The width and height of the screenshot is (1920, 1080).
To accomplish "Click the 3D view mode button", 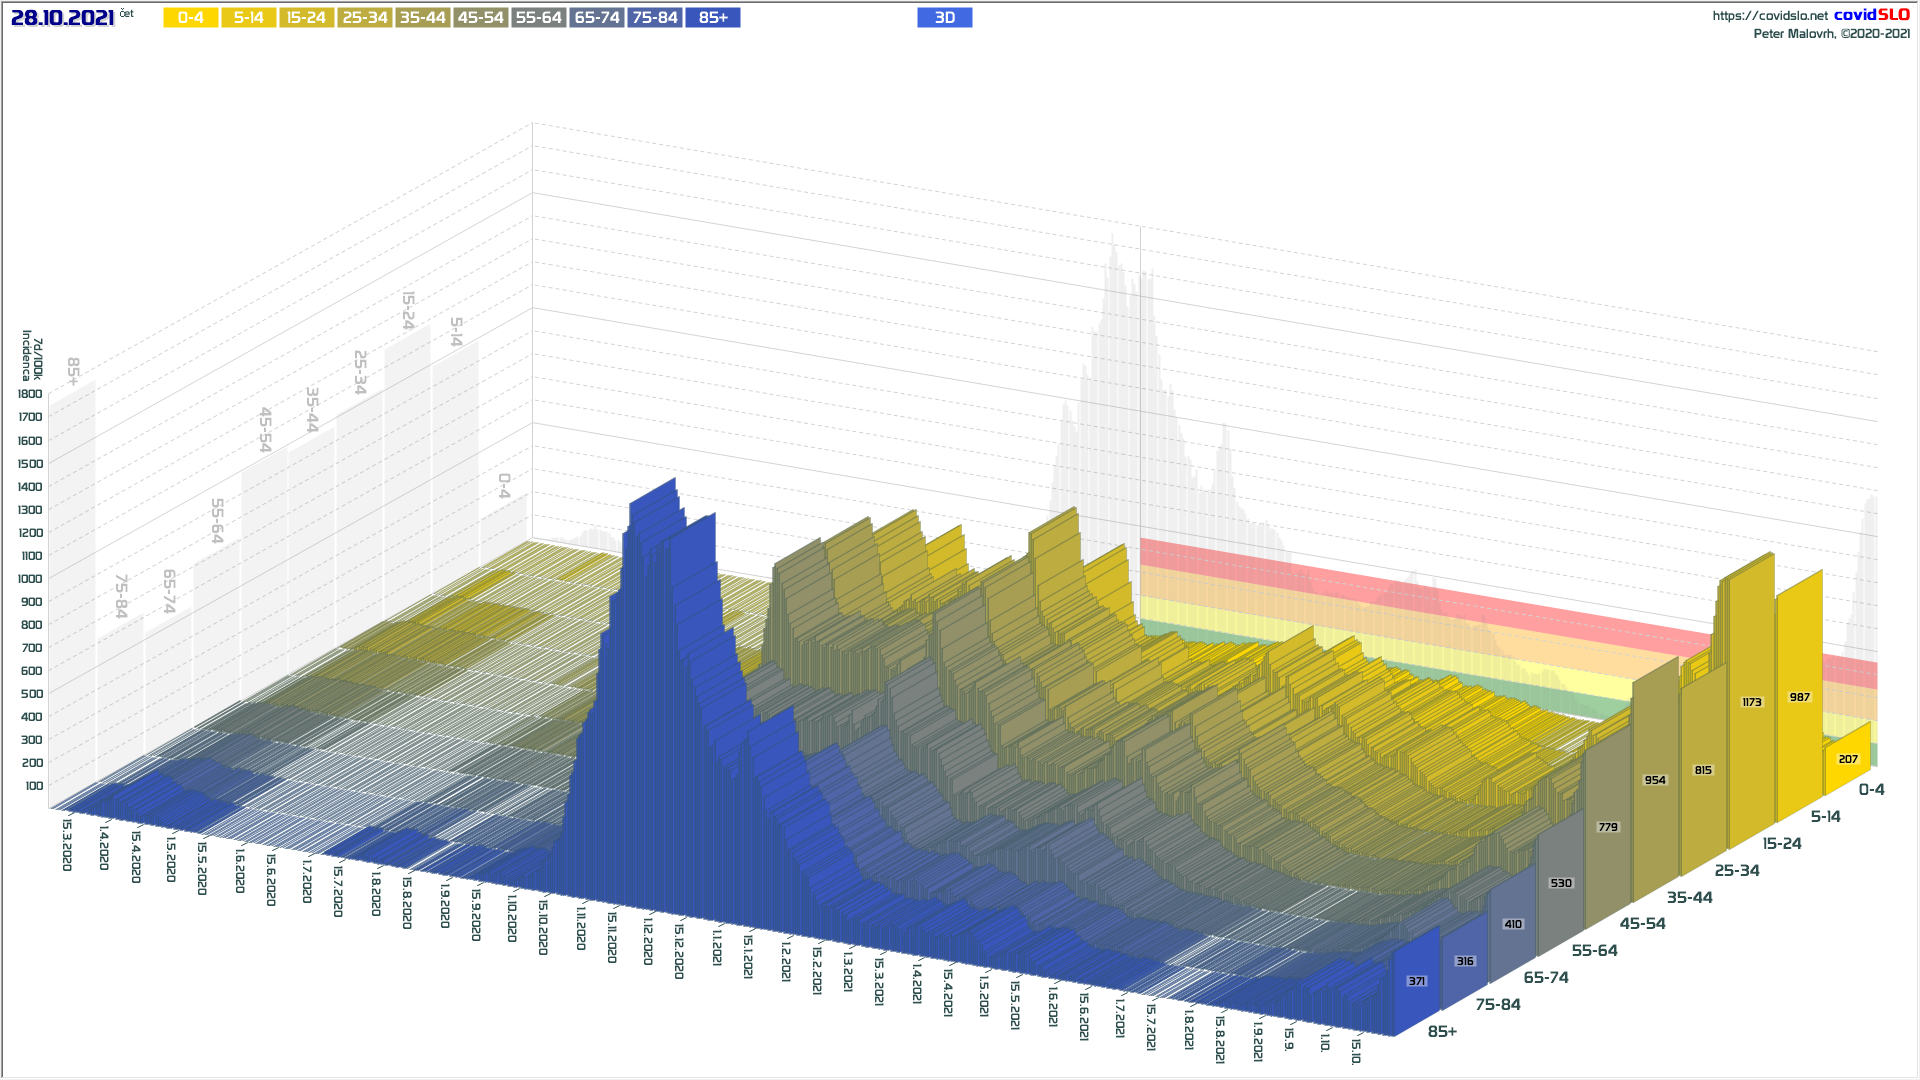I will [x=944, y=18].
